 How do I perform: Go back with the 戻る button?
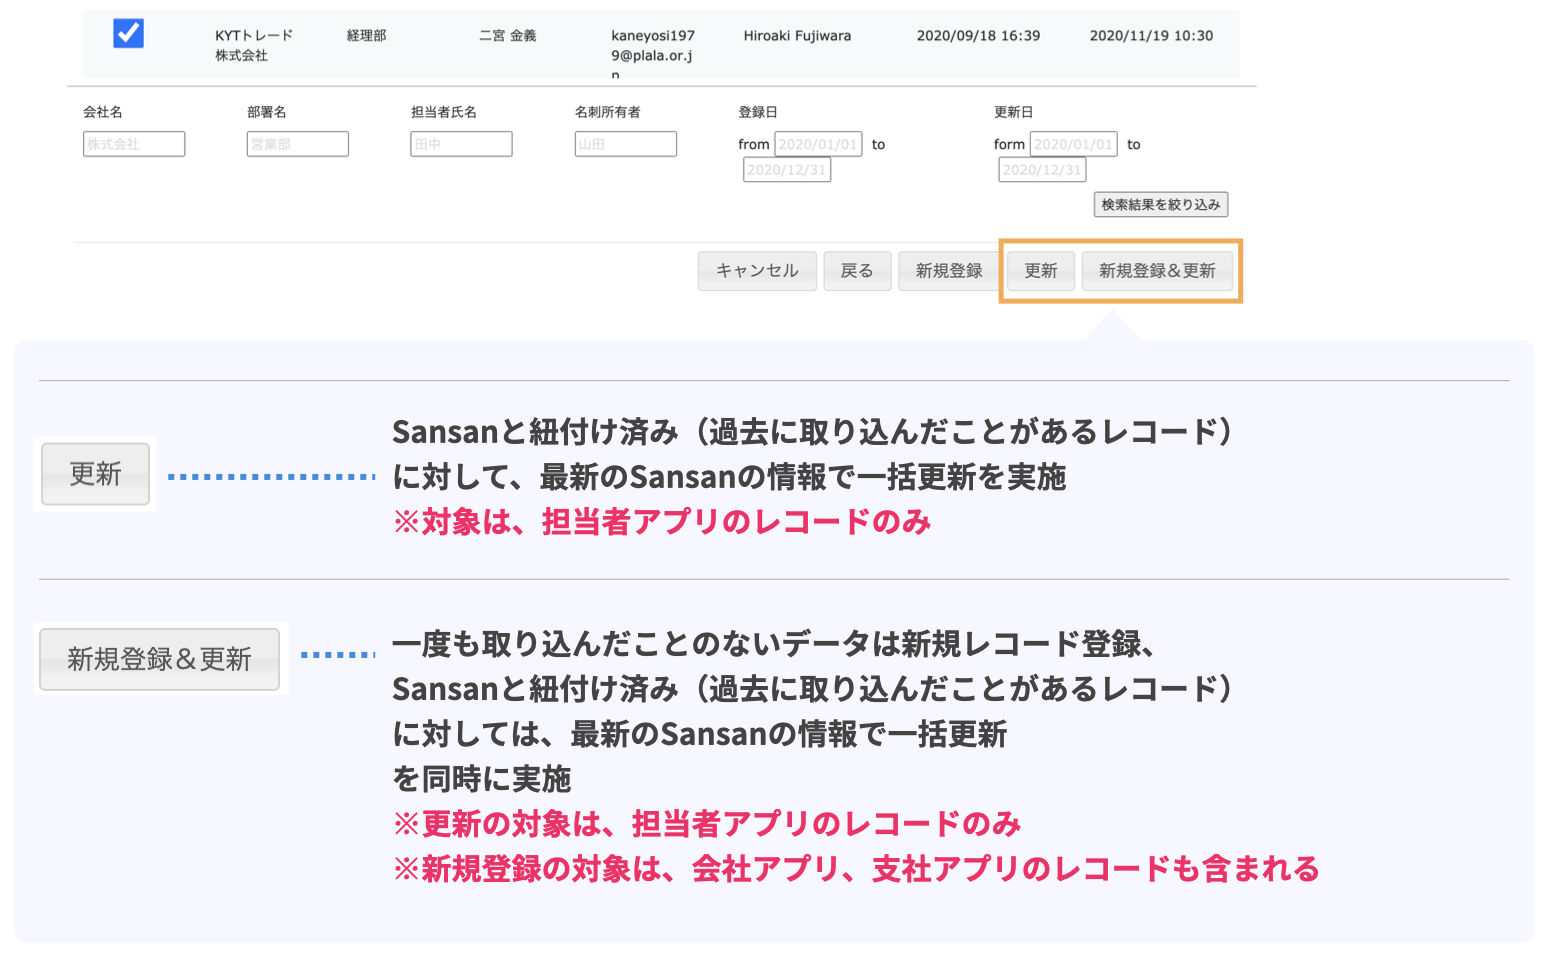[x=857, y=271]
